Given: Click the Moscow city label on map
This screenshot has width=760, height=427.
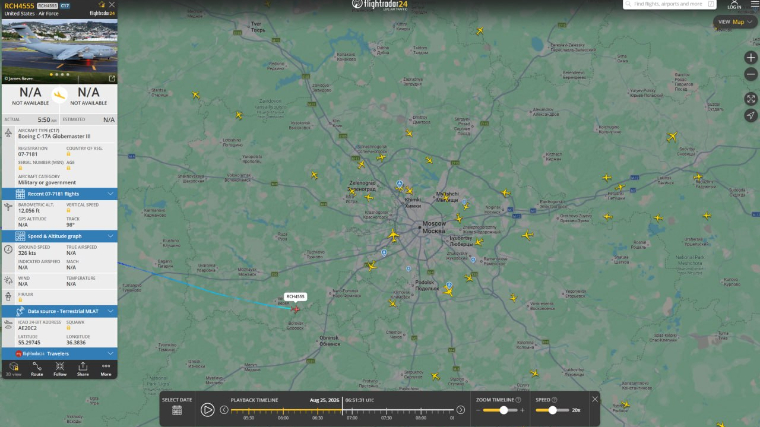Looking at the screenshot, I should pos(434,227).
